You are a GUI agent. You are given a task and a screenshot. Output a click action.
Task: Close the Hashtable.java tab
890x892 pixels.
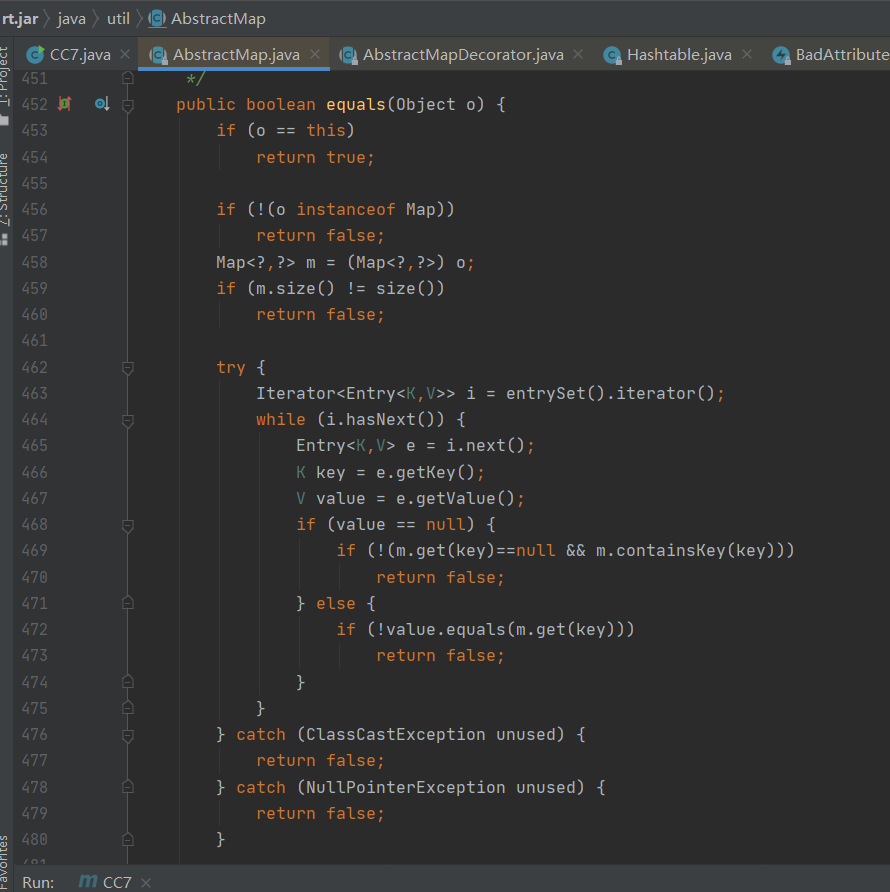coord(747,55)
